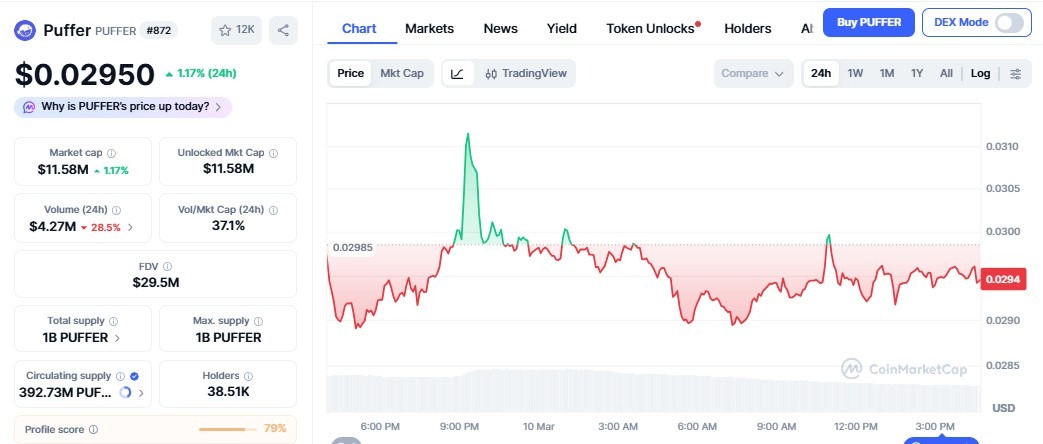This screenshot has width=1043, height=444.
Task: Open the Compare dropdown
Action: pos(753,74)
